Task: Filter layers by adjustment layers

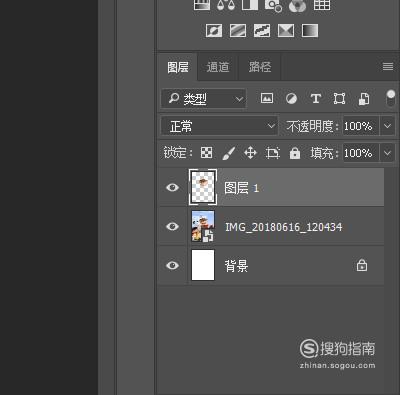Action: coord(291,99)
